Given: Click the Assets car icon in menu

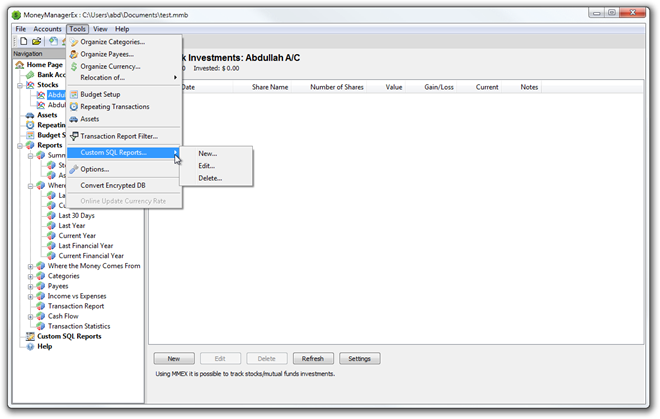Looking at the screenshot, I should pos(74,119).
